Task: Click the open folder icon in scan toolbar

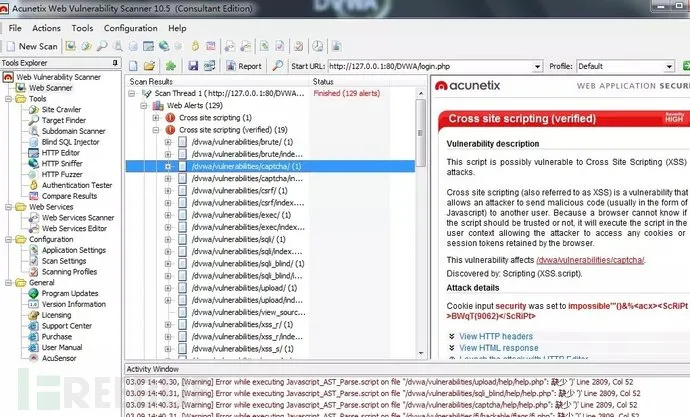Action: [149, 66]
